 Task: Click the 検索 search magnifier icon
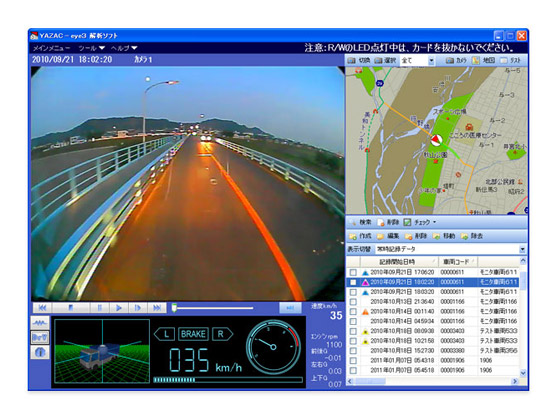tap(352, 222)
